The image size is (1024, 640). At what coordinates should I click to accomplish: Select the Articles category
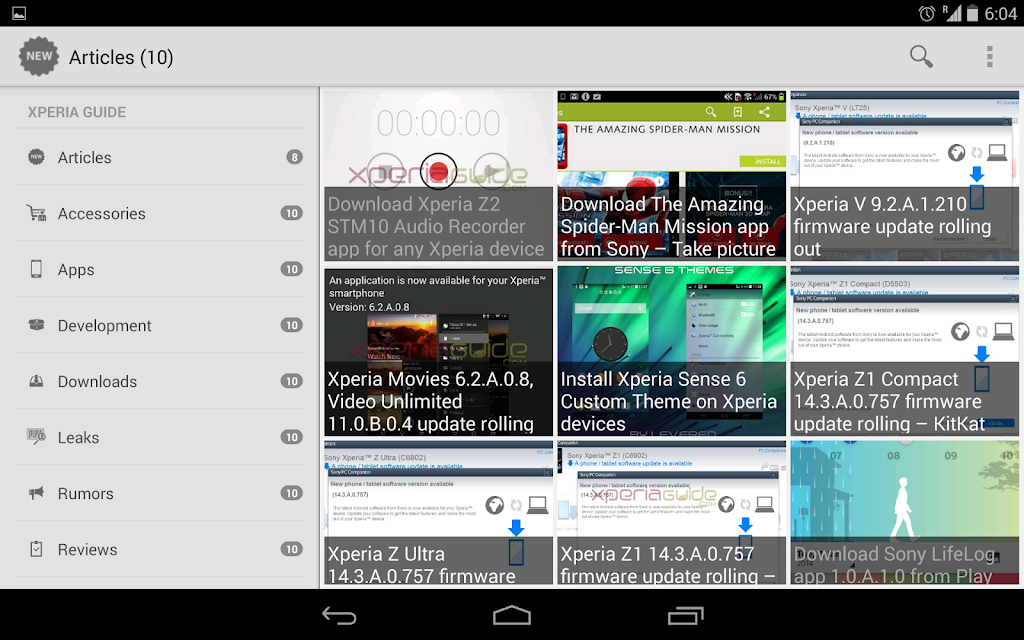point(161,157)
